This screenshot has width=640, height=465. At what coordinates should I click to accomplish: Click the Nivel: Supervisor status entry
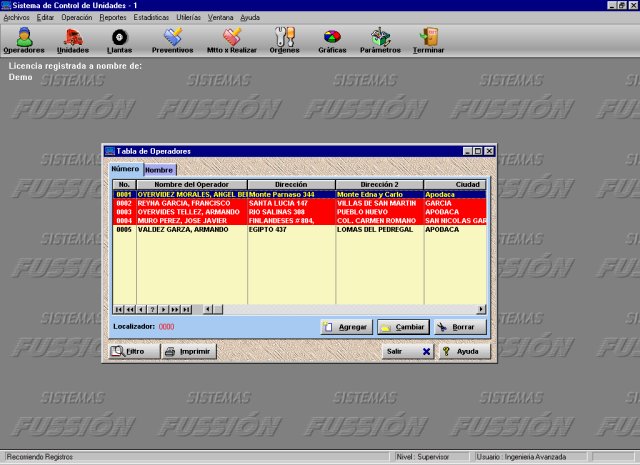pos(431,457)
